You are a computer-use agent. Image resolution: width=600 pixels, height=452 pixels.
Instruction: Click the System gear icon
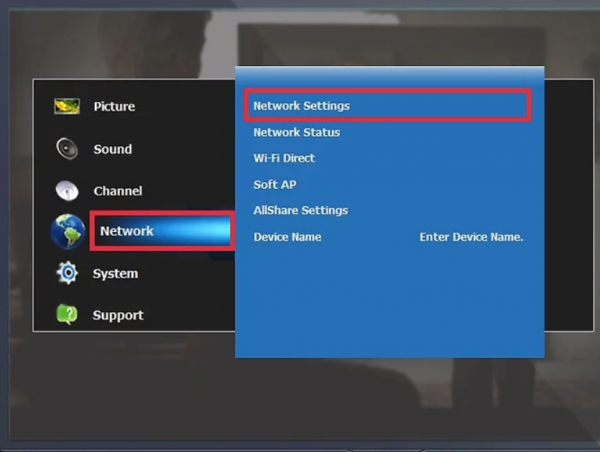[67, 273]
